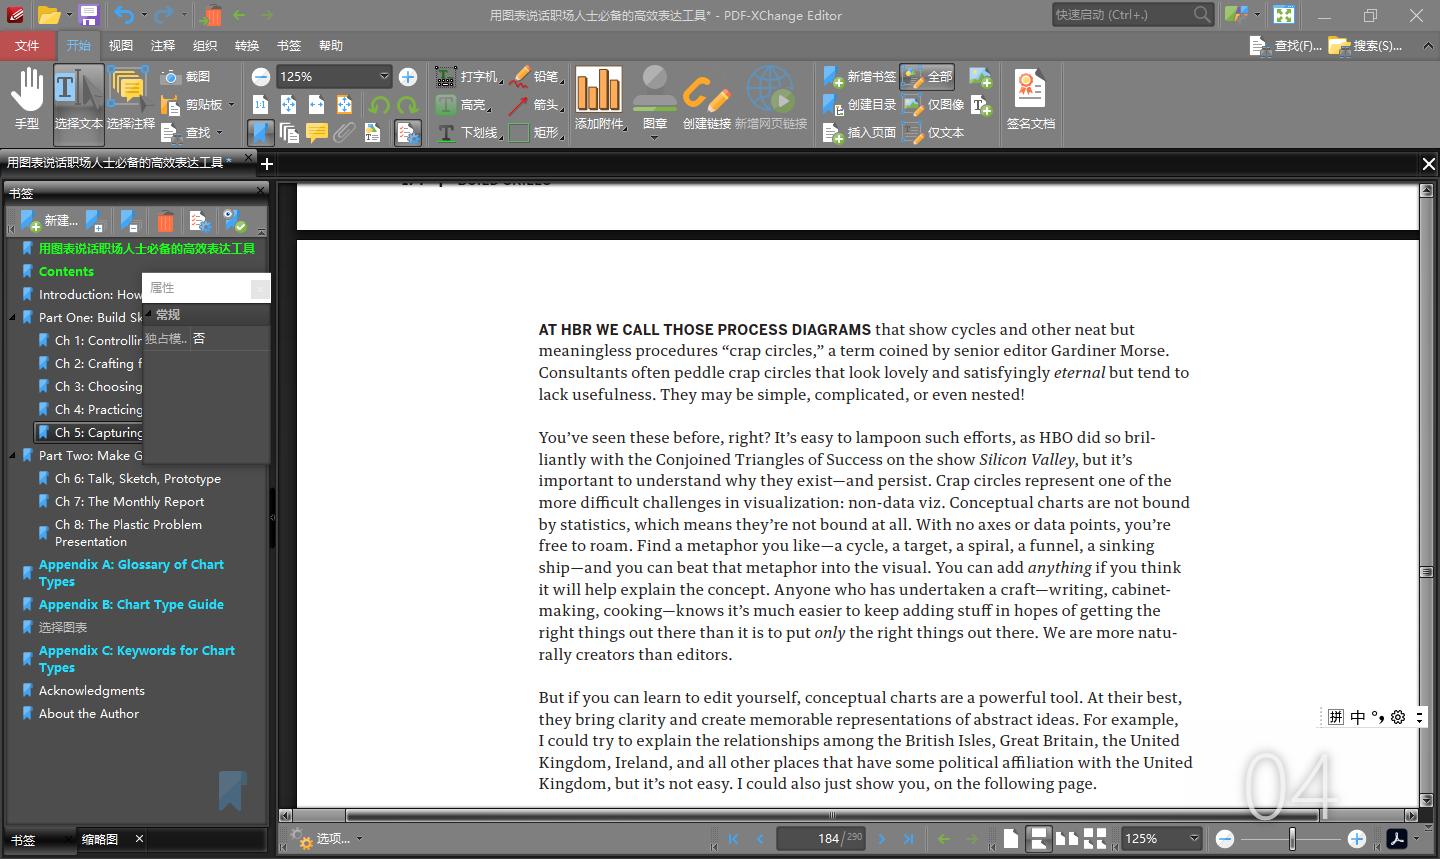Toggle 仅文本 (Text only) mode
1440x859 pixels.
pos(933,133)
